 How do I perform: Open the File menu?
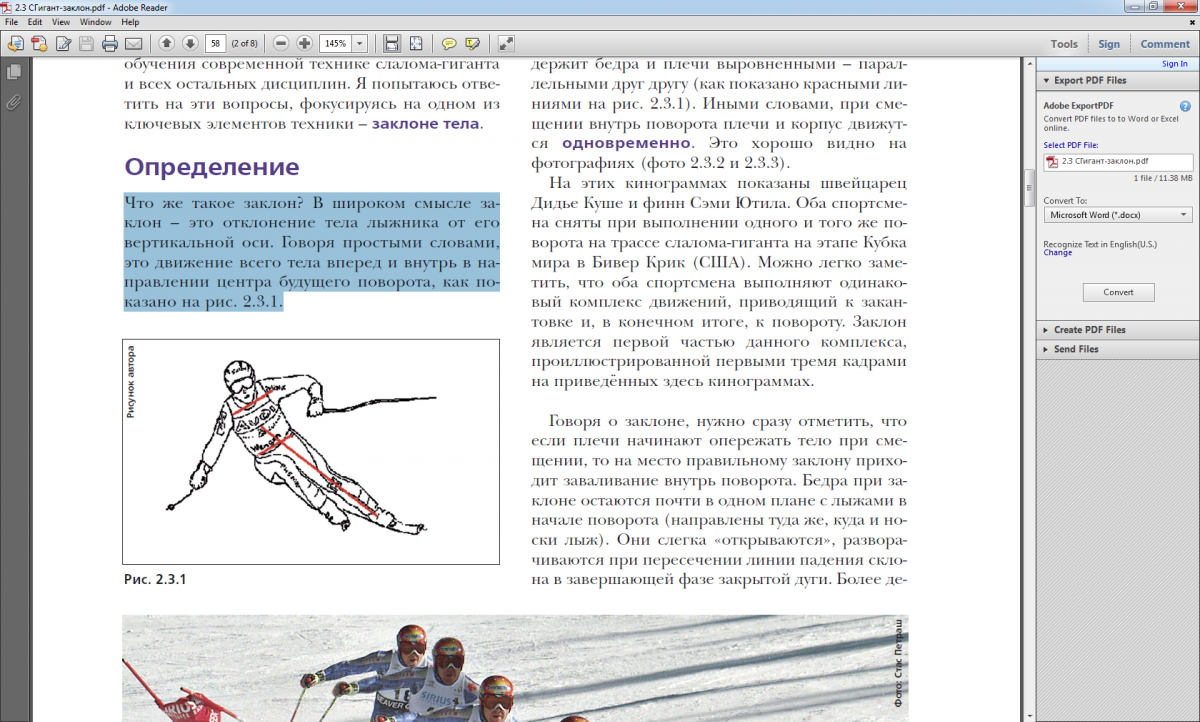coord(11,21)
